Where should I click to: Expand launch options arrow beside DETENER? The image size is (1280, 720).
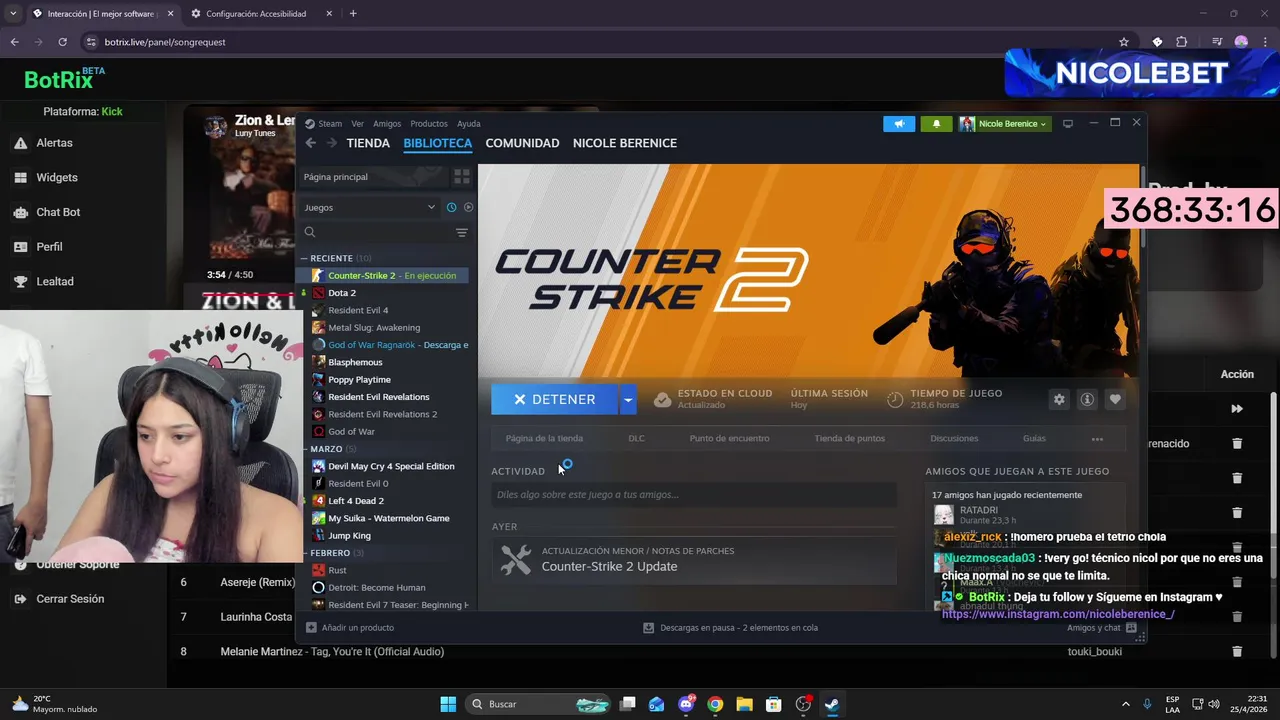(628, 399)
